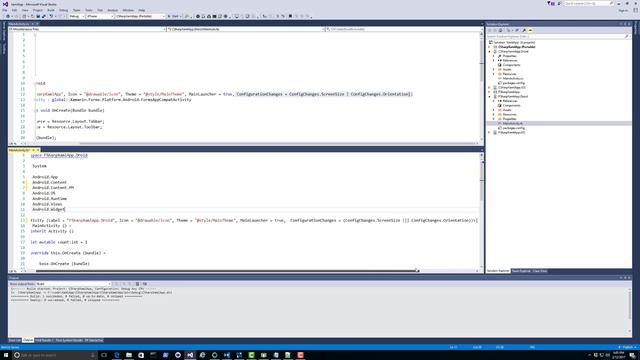Viewport: 640px width, 360px height.
Task: Click the highlighted preview icon in Solution Explorer toolbar
Action: [x=530, y=30]
